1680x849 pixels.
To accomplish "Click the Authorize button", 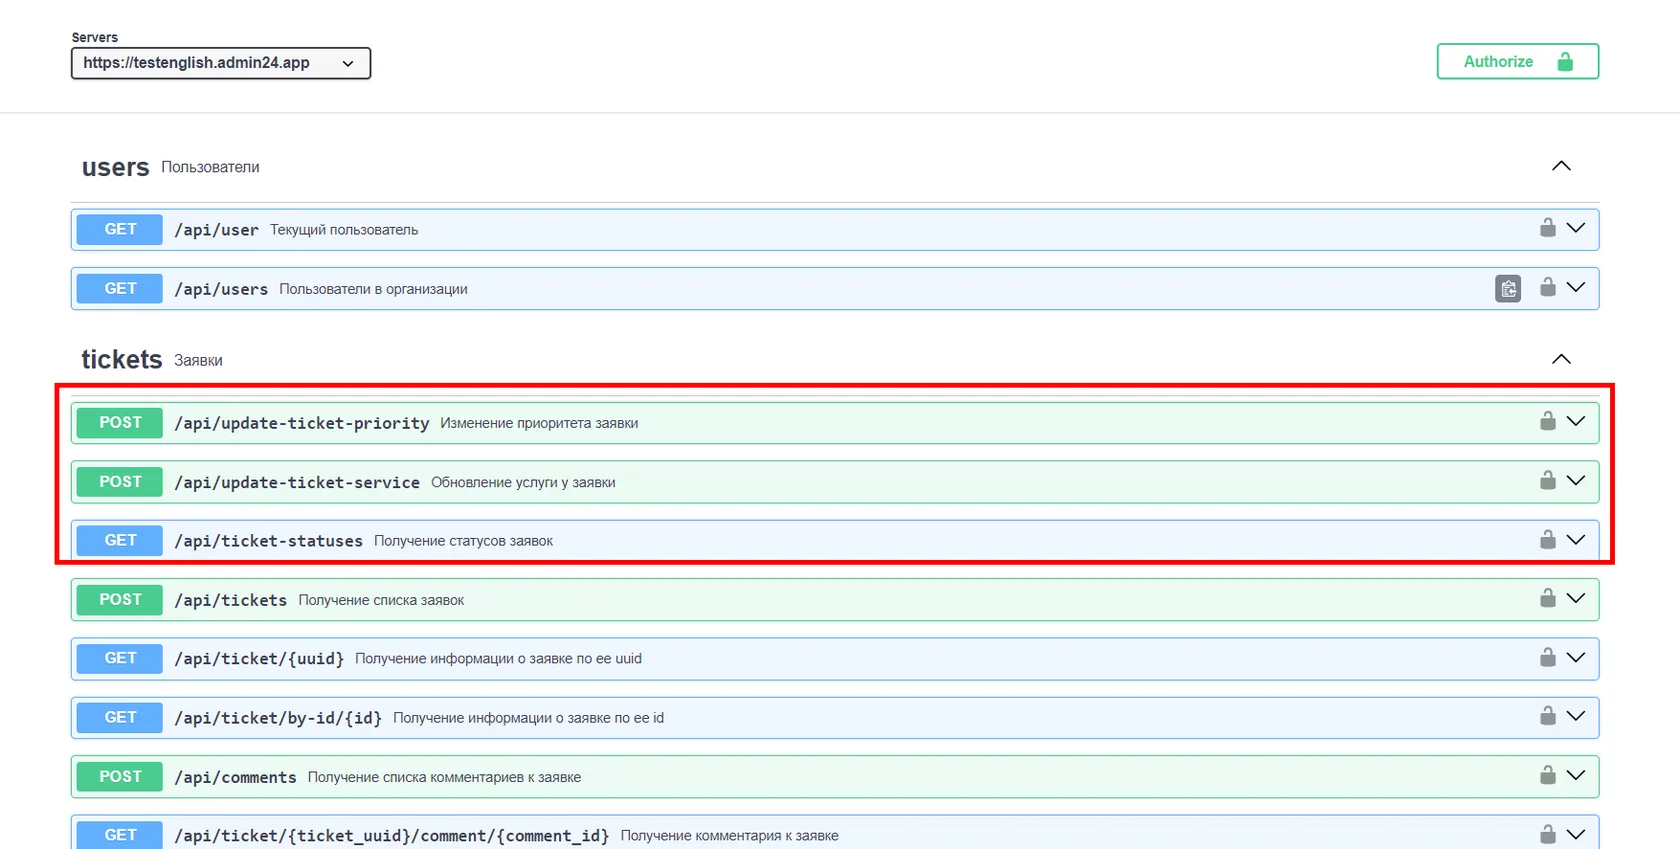I will click(1517, 61).
